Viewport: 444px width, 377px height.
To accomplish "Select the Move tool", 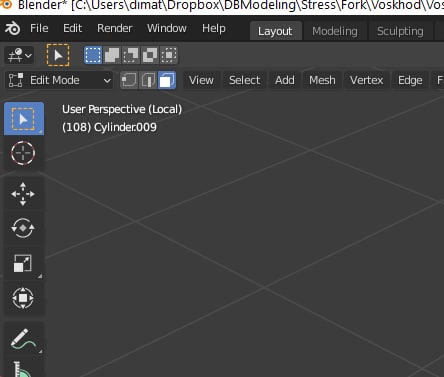I will tap(23, 194).
